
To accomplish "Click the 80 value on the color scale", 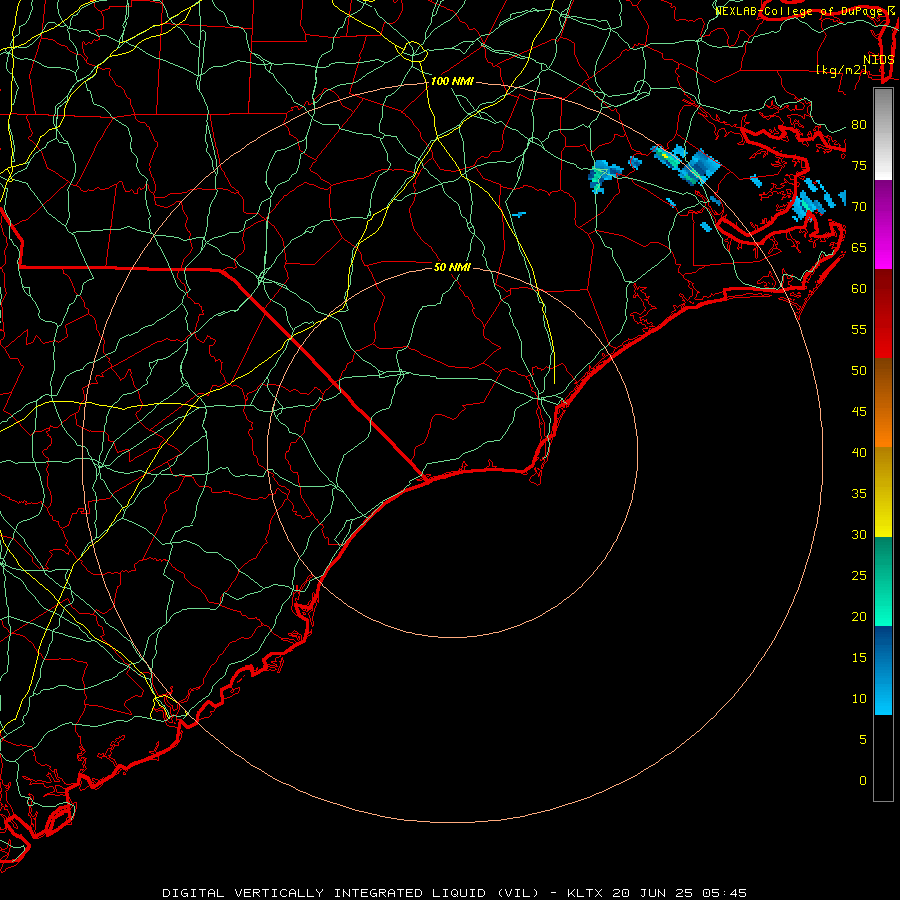I will tap(859, 125).
